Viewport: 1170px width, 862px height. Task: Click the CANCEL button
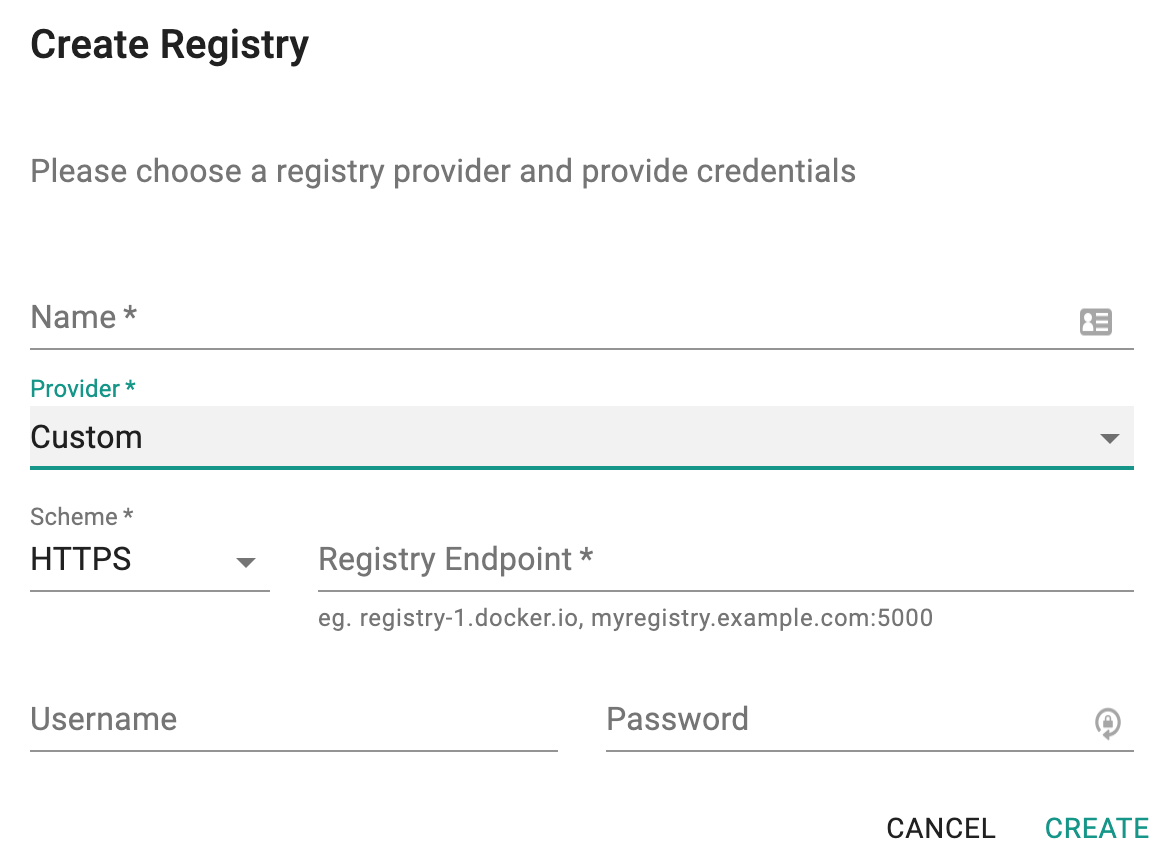(x=940, y=828)
